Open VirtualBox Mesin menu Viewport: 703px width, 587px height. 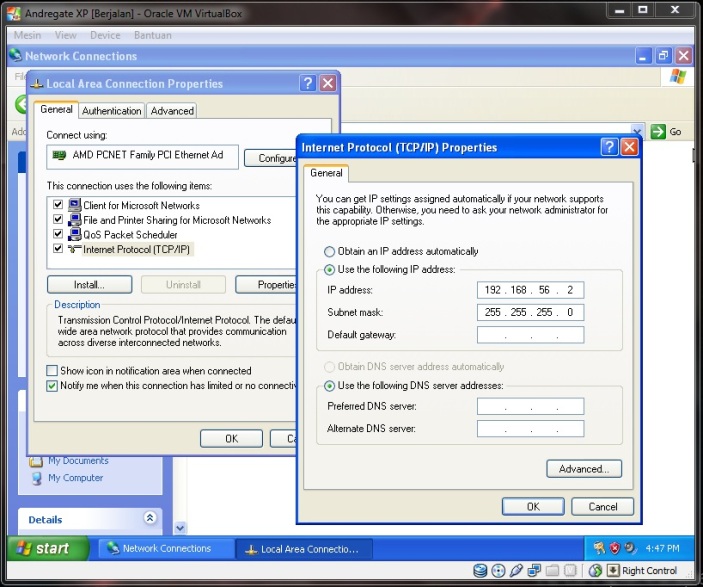27,35
